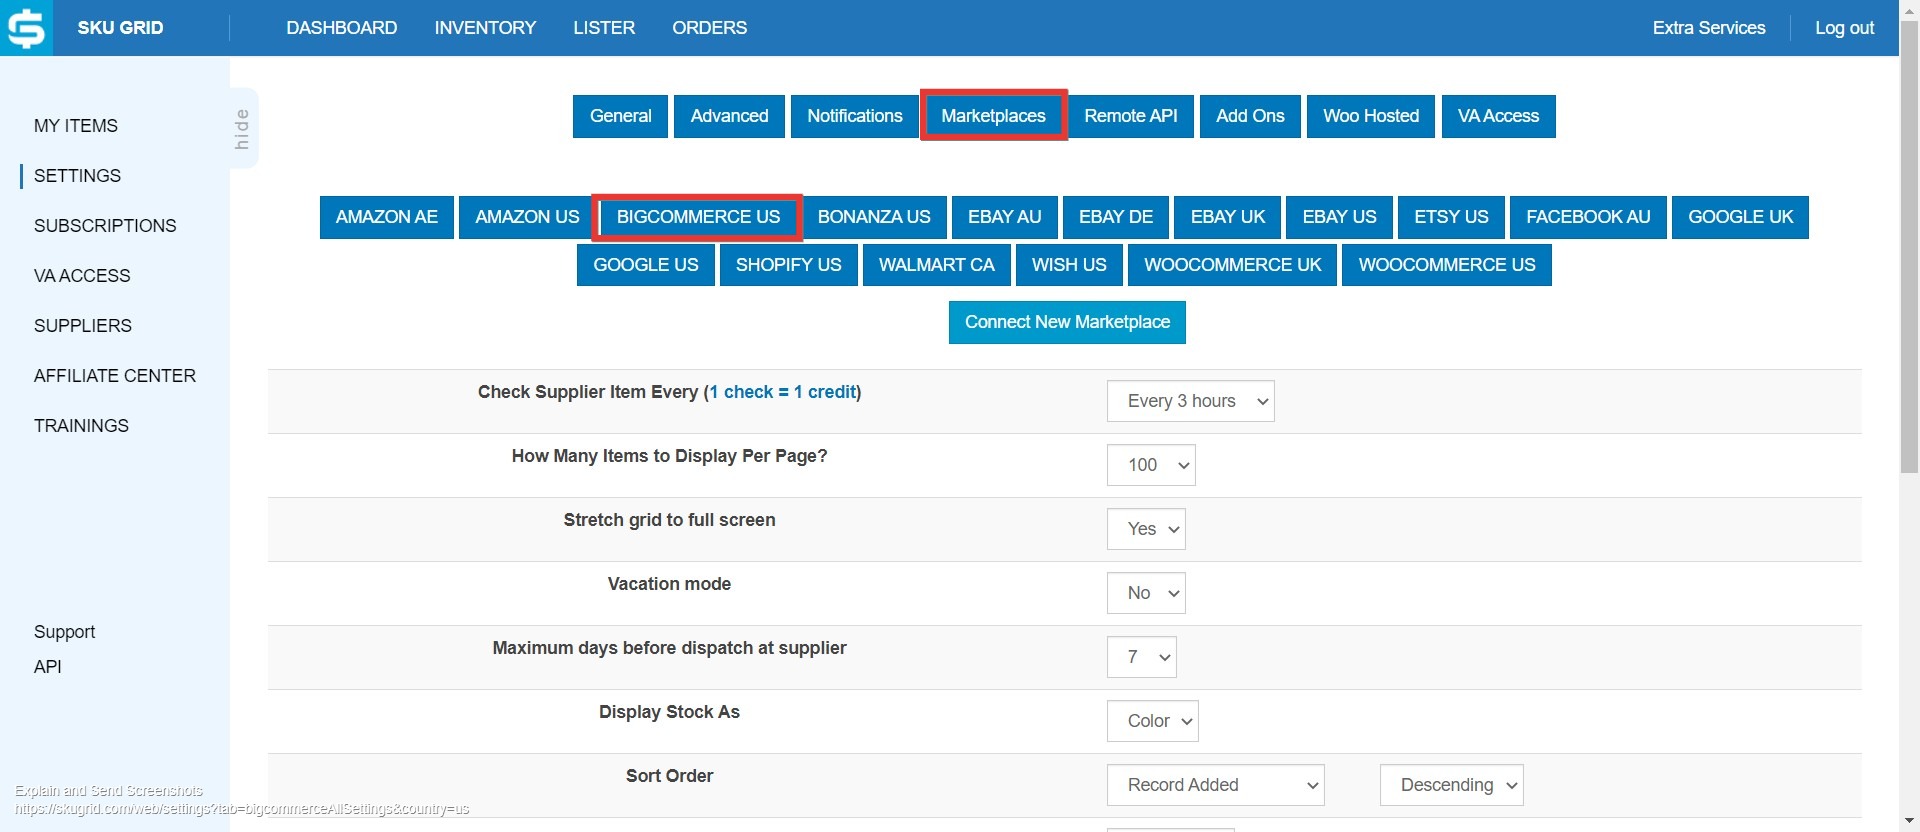Viewport: 1920px width, 832px height.
Task: Select the Google US marketplace
Action: click(646, 265)
